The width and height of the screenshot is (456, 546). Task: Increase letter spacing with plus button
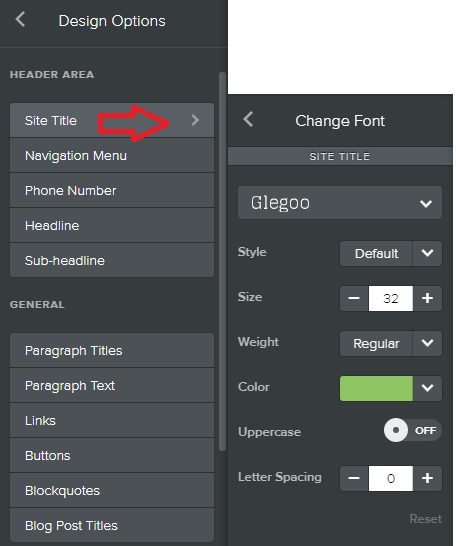[x=427, y=478]
